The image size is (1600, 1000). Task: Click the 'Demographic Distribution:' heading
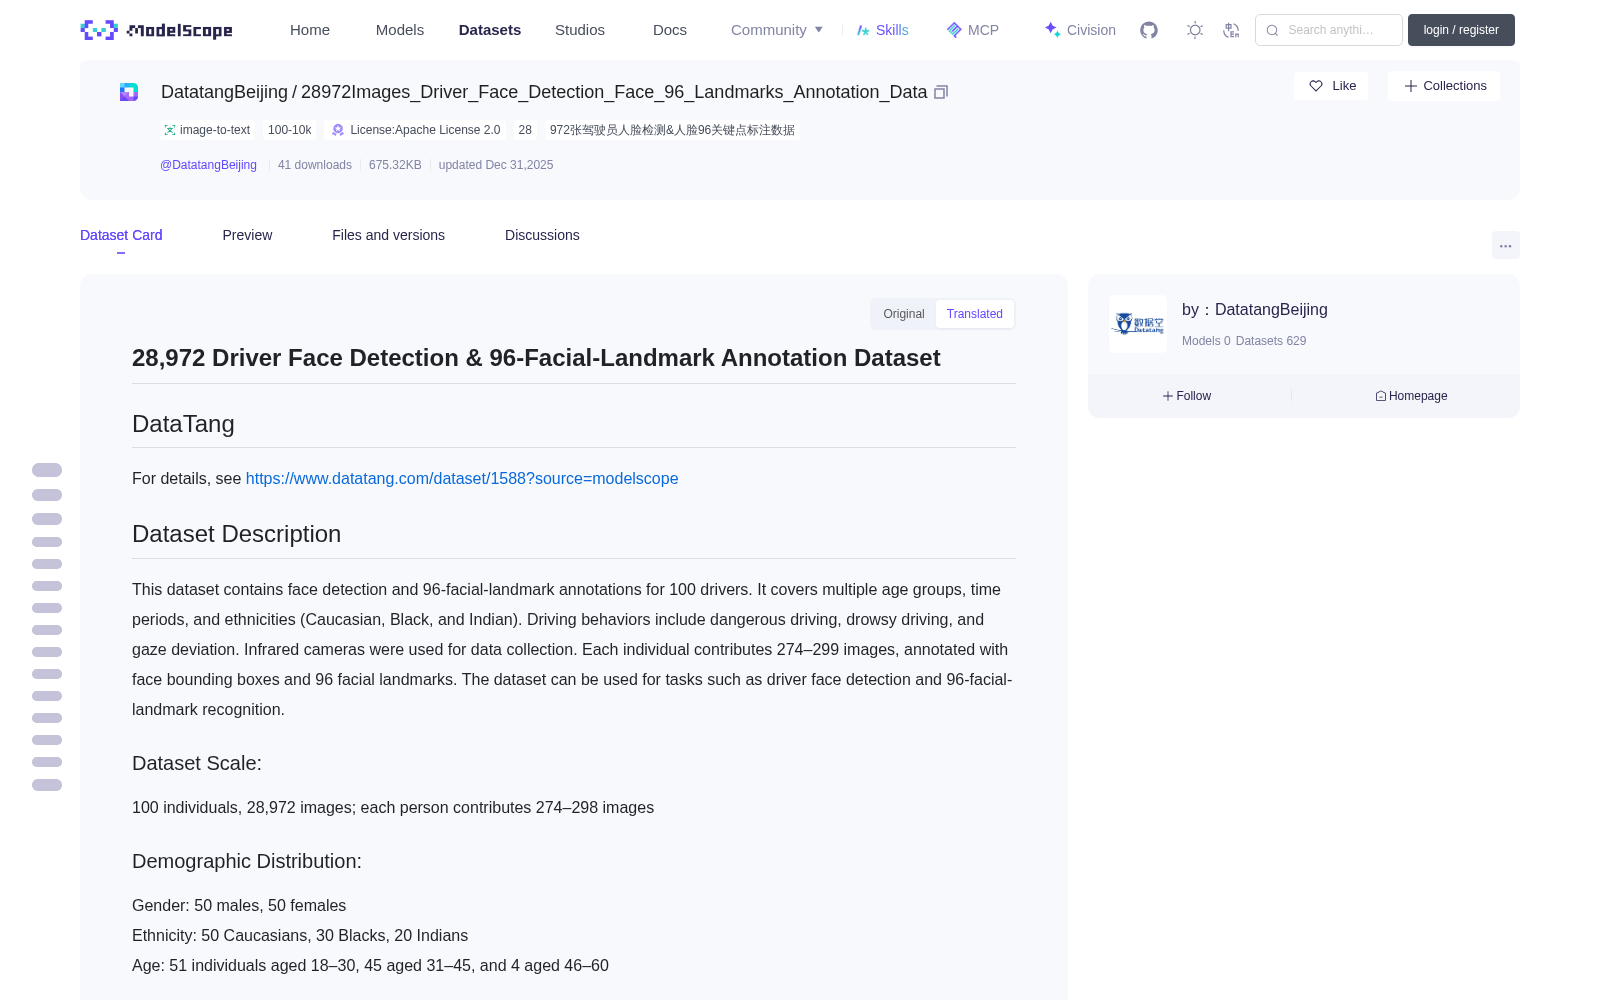click(247, 861)
